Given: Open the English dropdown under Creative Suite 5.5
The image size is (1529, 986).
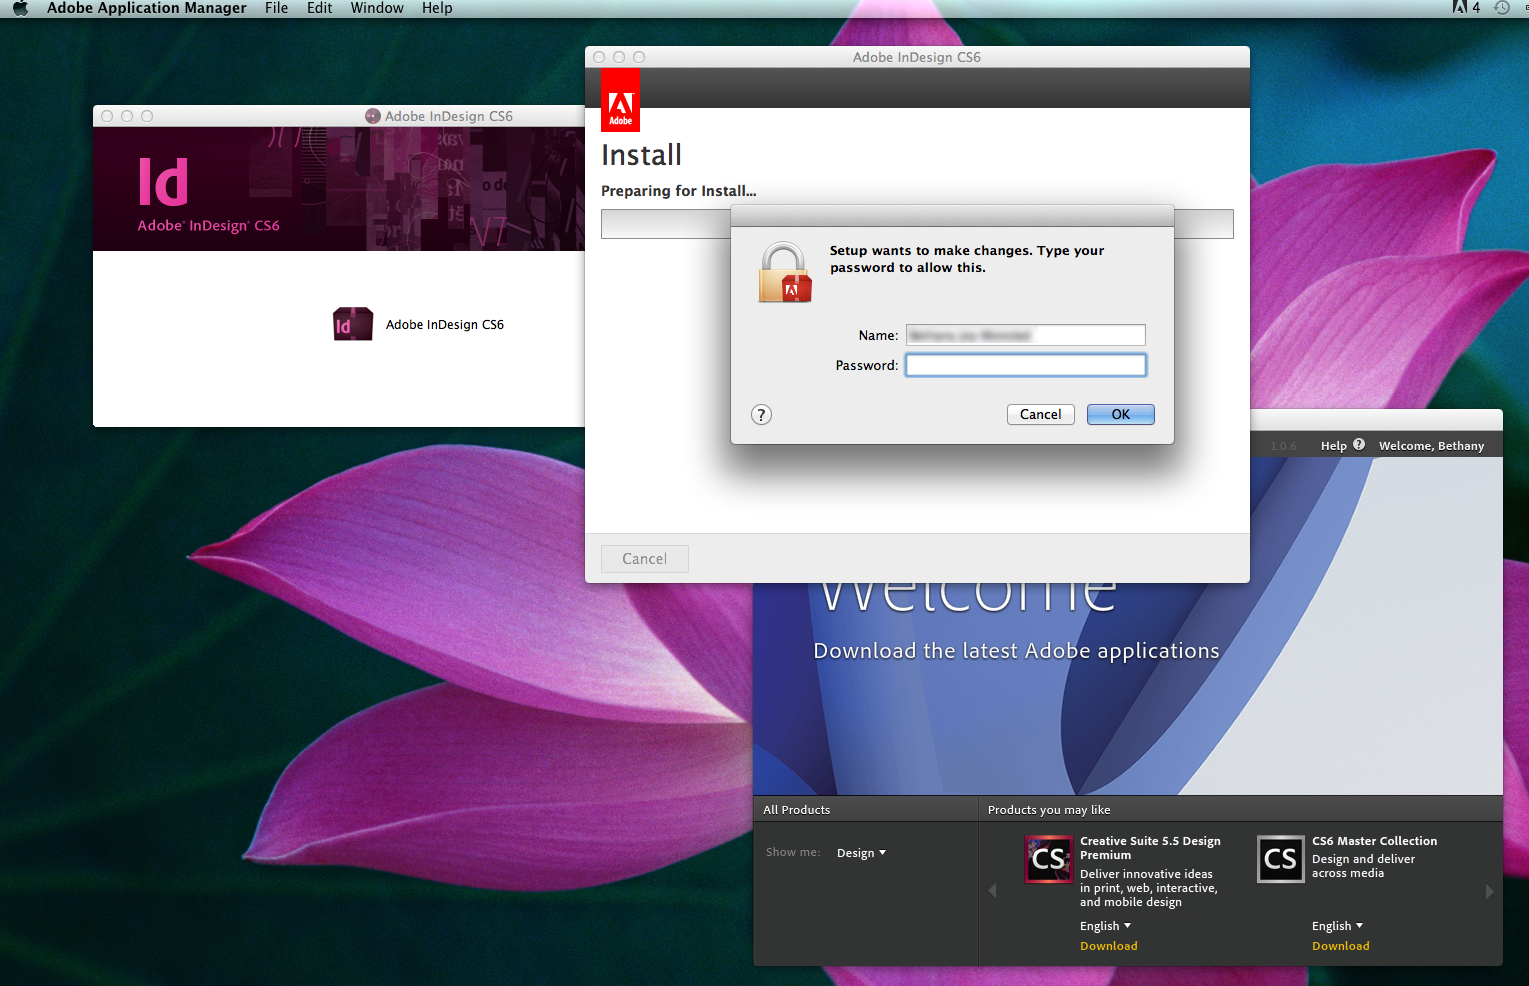Looking at the screenshot, I should pyautogui.click(x=1104, y=925).
